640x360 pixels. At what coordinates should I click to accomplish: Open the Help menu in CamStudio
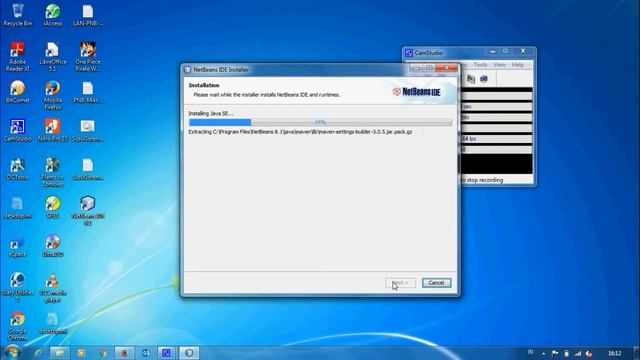pyautogui.click(x=518, y=64)
